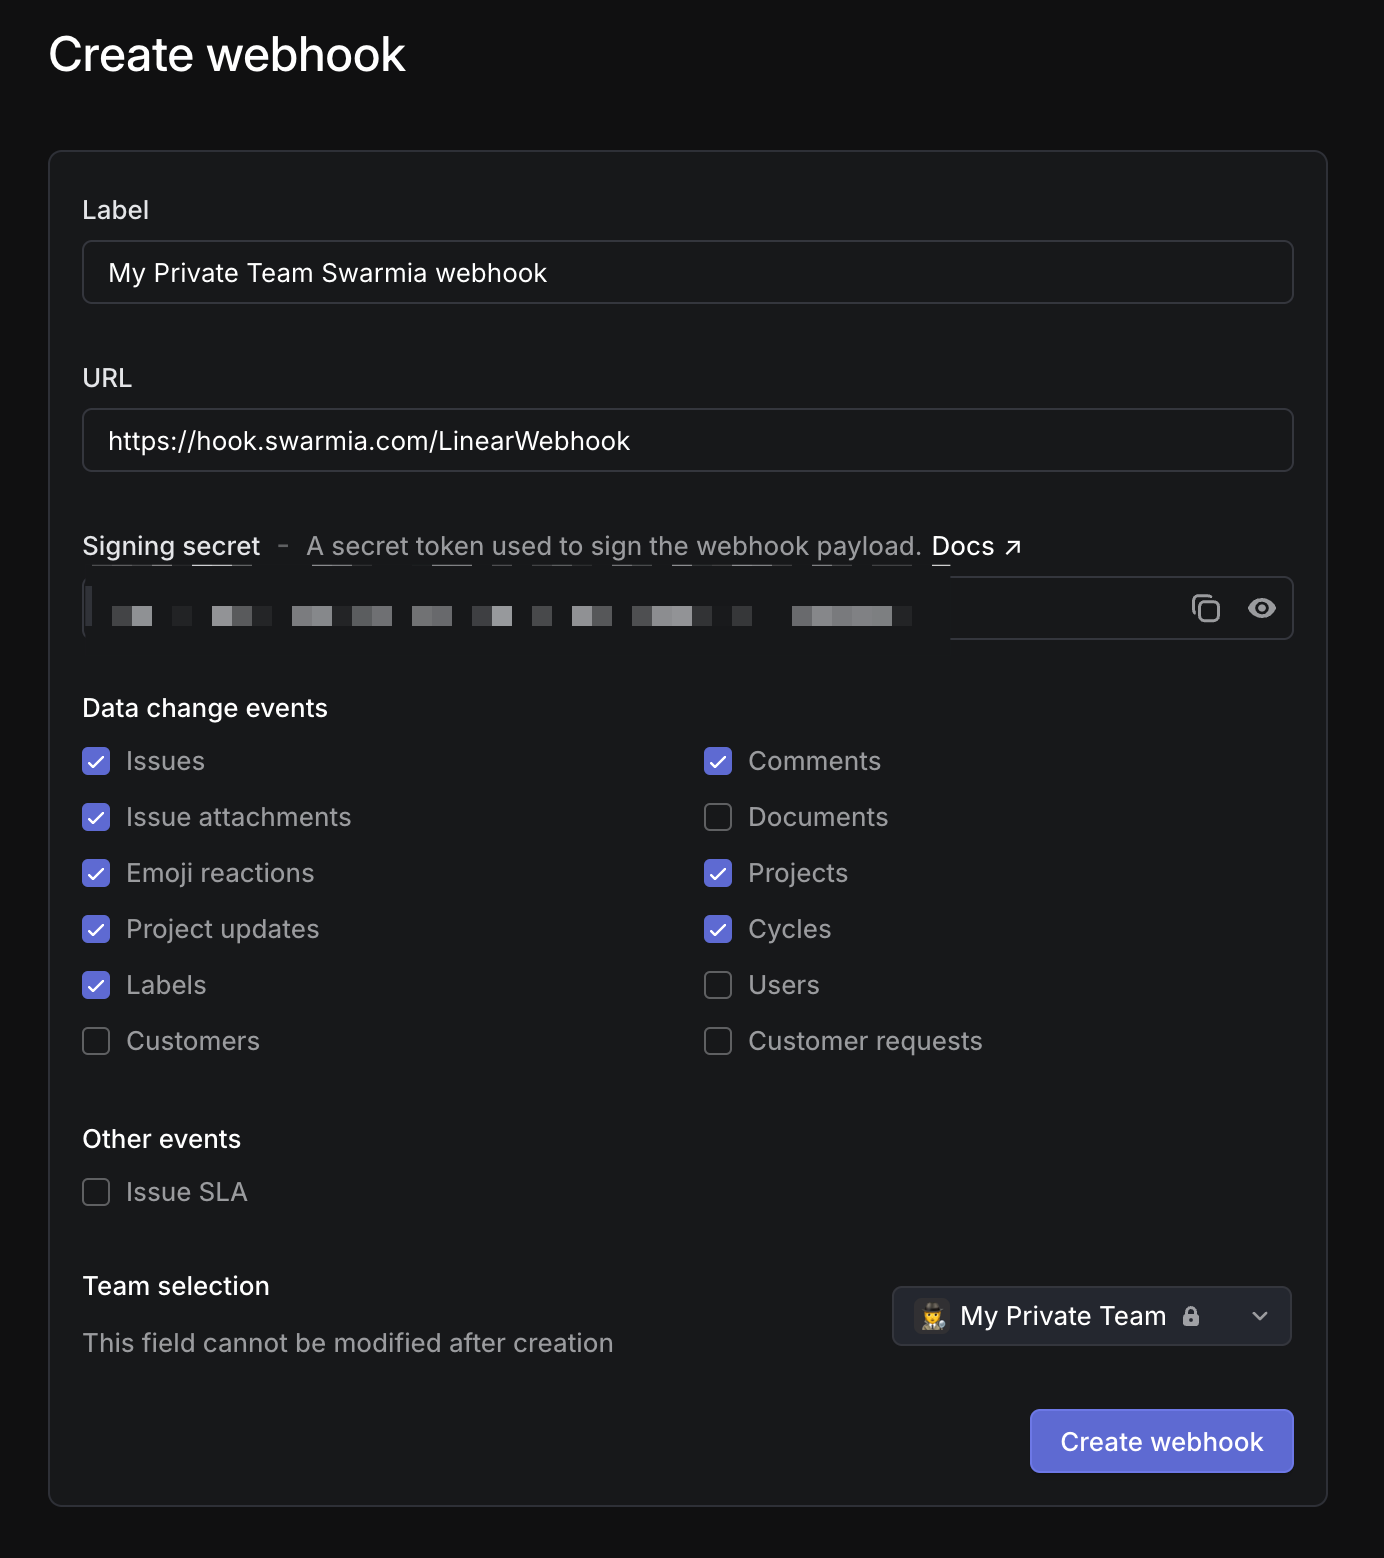Tick the Customer requests checkbox
The image size is (1384, 1558).
718,1041
